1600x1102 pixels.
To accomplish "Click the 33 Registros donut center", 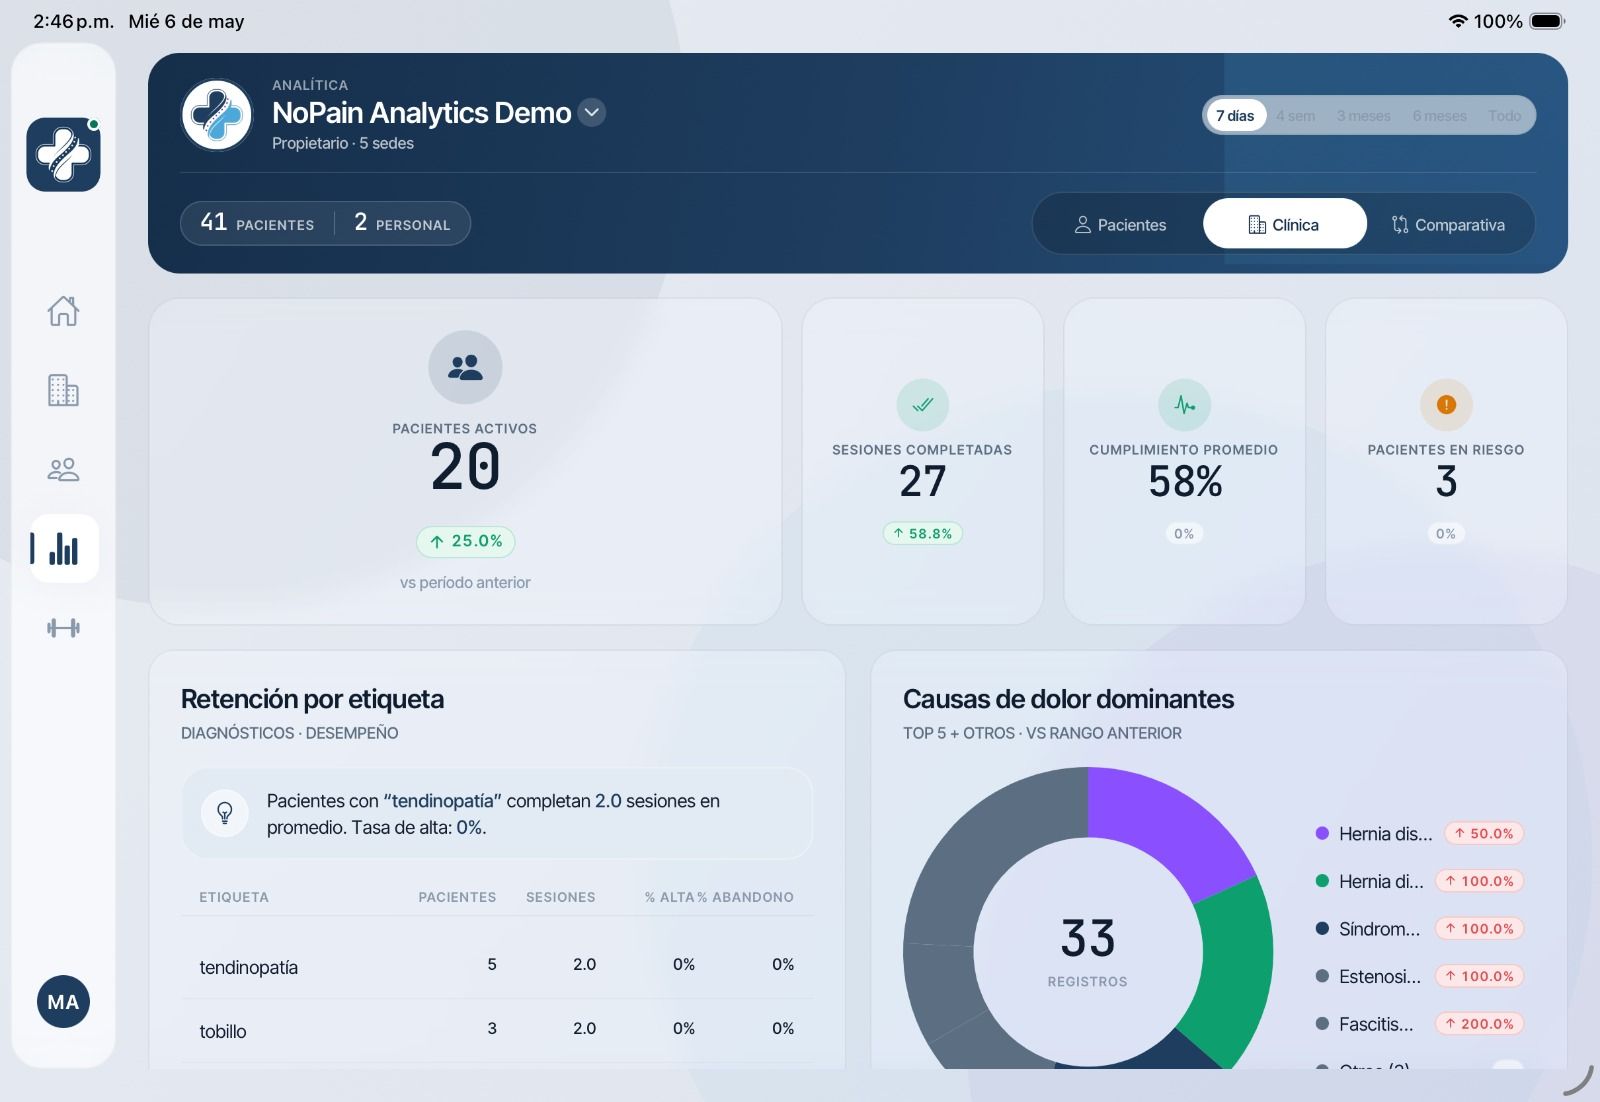I will tap(1088, 951).
